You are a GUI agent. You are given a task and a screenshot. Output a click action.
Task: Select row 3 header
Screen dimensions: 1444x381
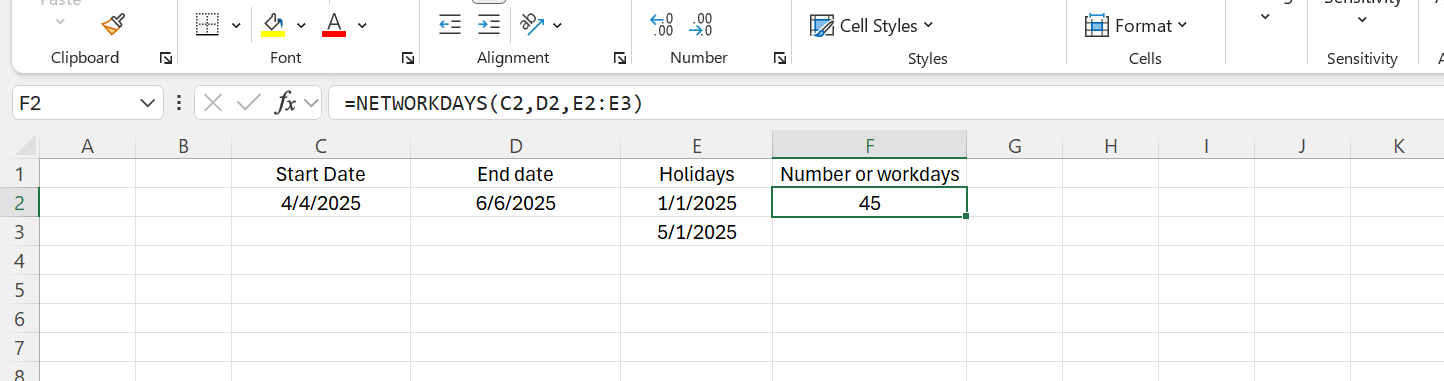pos(20,232)
